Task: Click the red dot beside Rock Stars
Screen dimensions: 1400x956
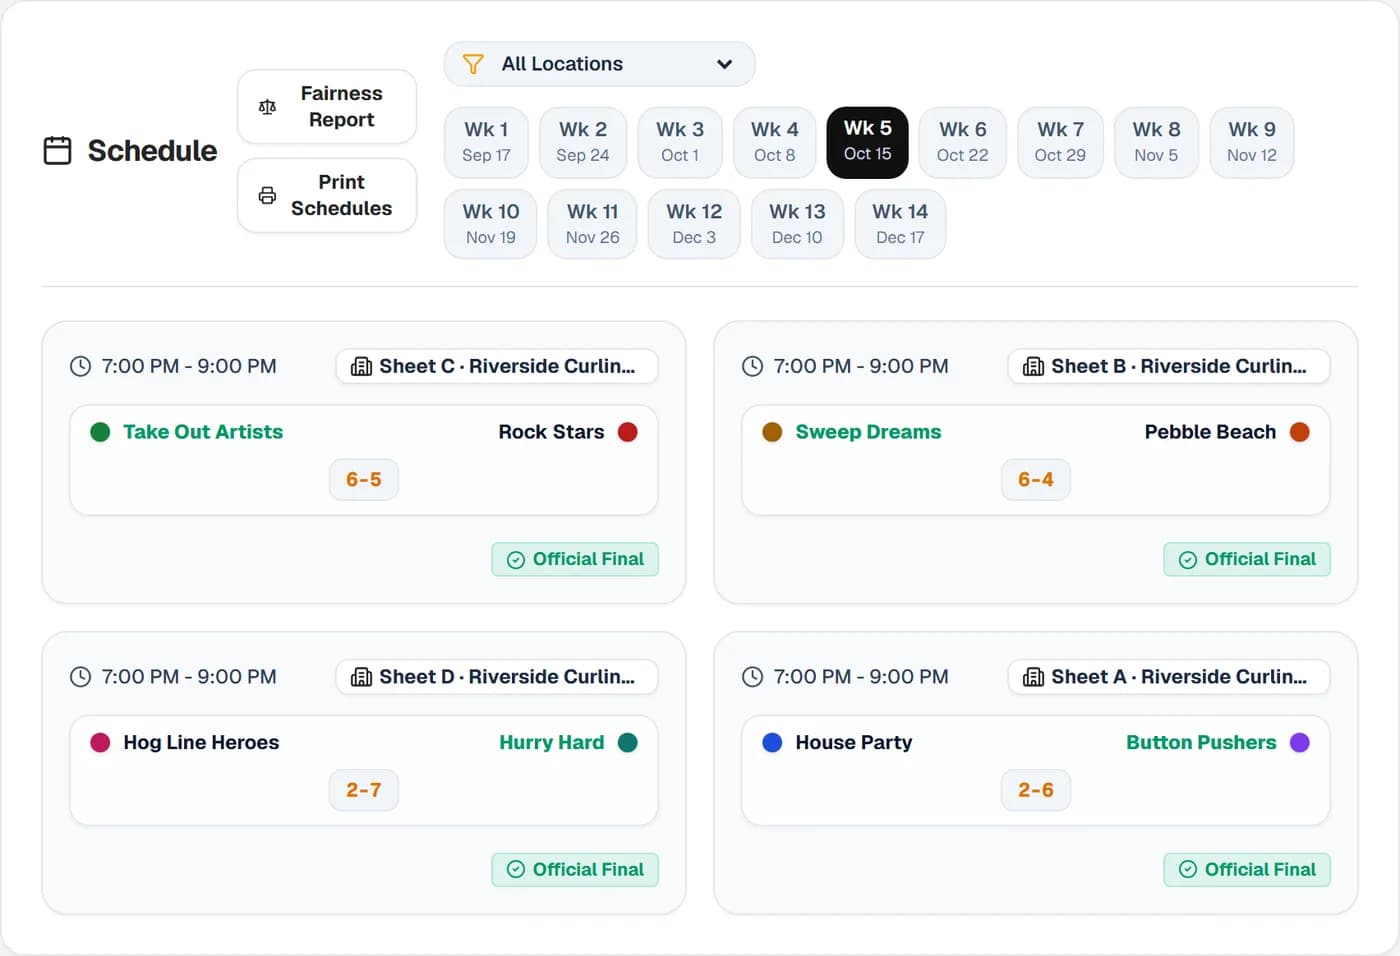Action: pos(628,432)
